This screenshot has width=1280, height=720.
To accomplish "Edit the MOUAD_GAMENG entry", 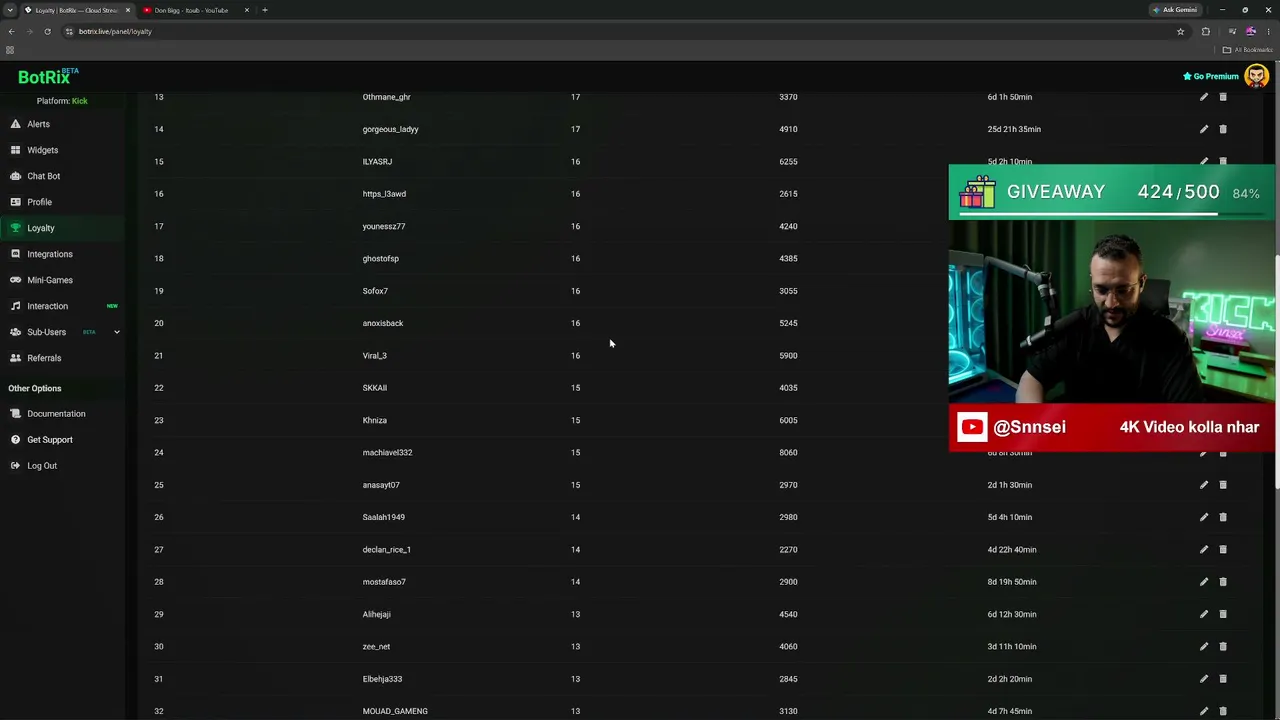I will pos(1204,711).
